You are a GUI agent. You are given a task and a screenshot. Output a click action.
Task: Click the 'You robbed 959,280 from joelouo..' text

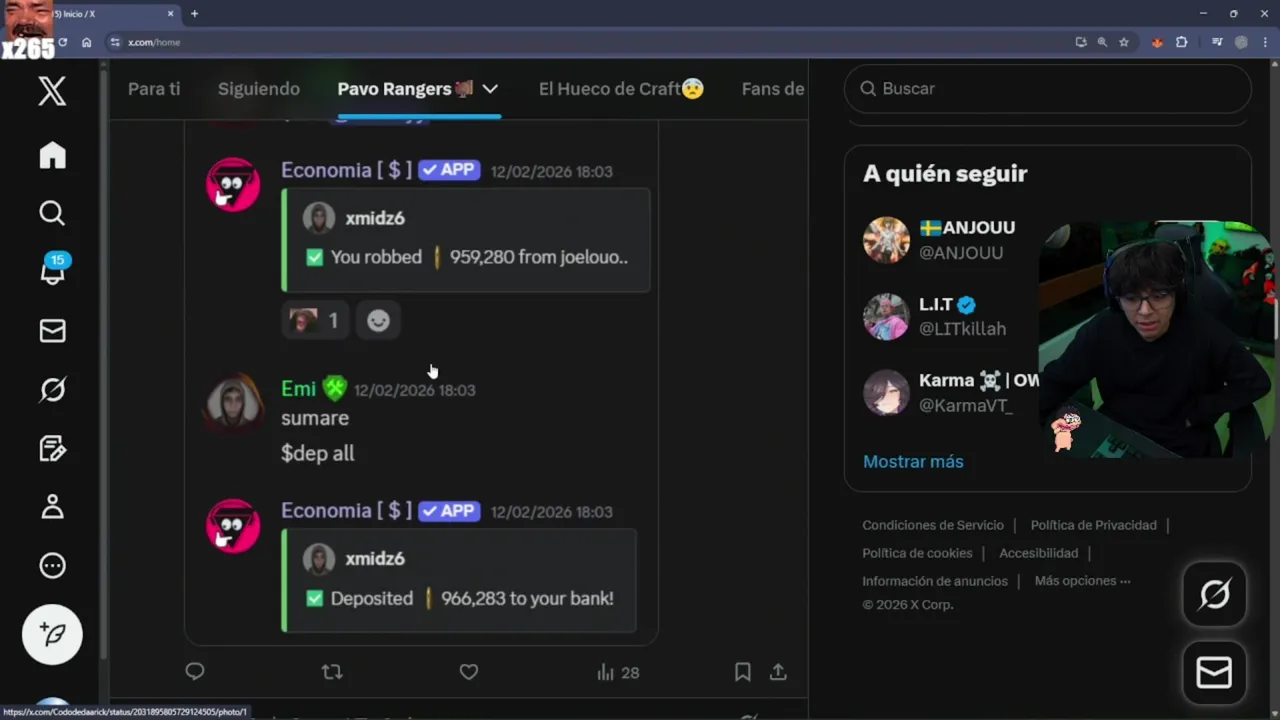click(x=479, y=257)
